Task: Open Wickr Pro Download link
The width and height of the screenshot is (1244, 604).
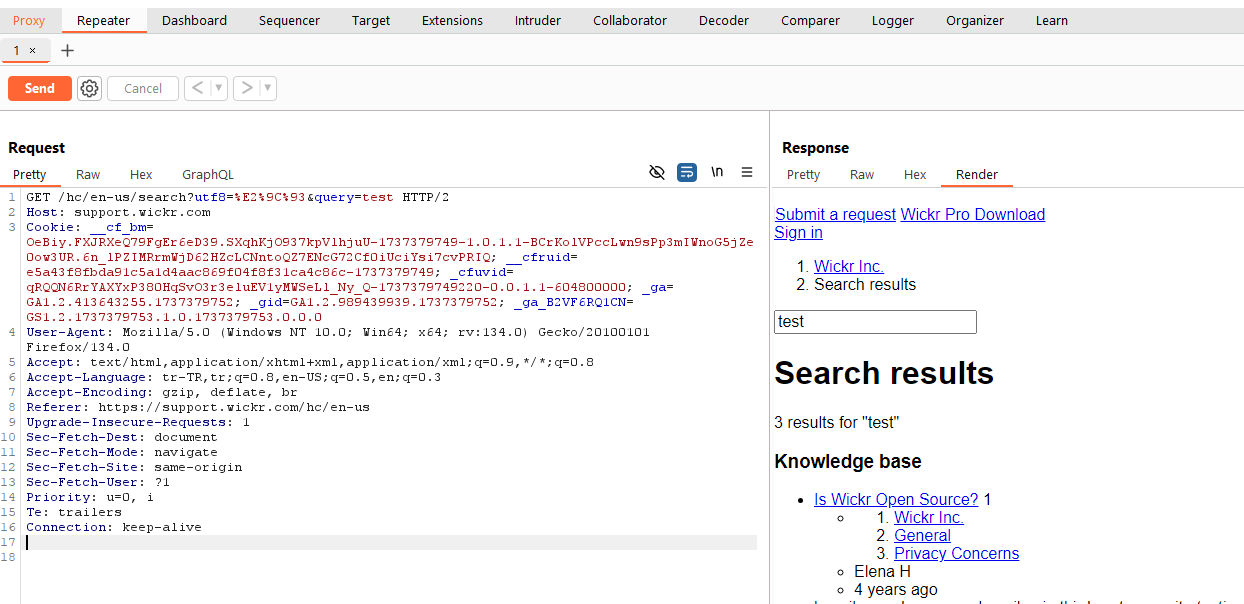Action: click(x=973, y=214)
